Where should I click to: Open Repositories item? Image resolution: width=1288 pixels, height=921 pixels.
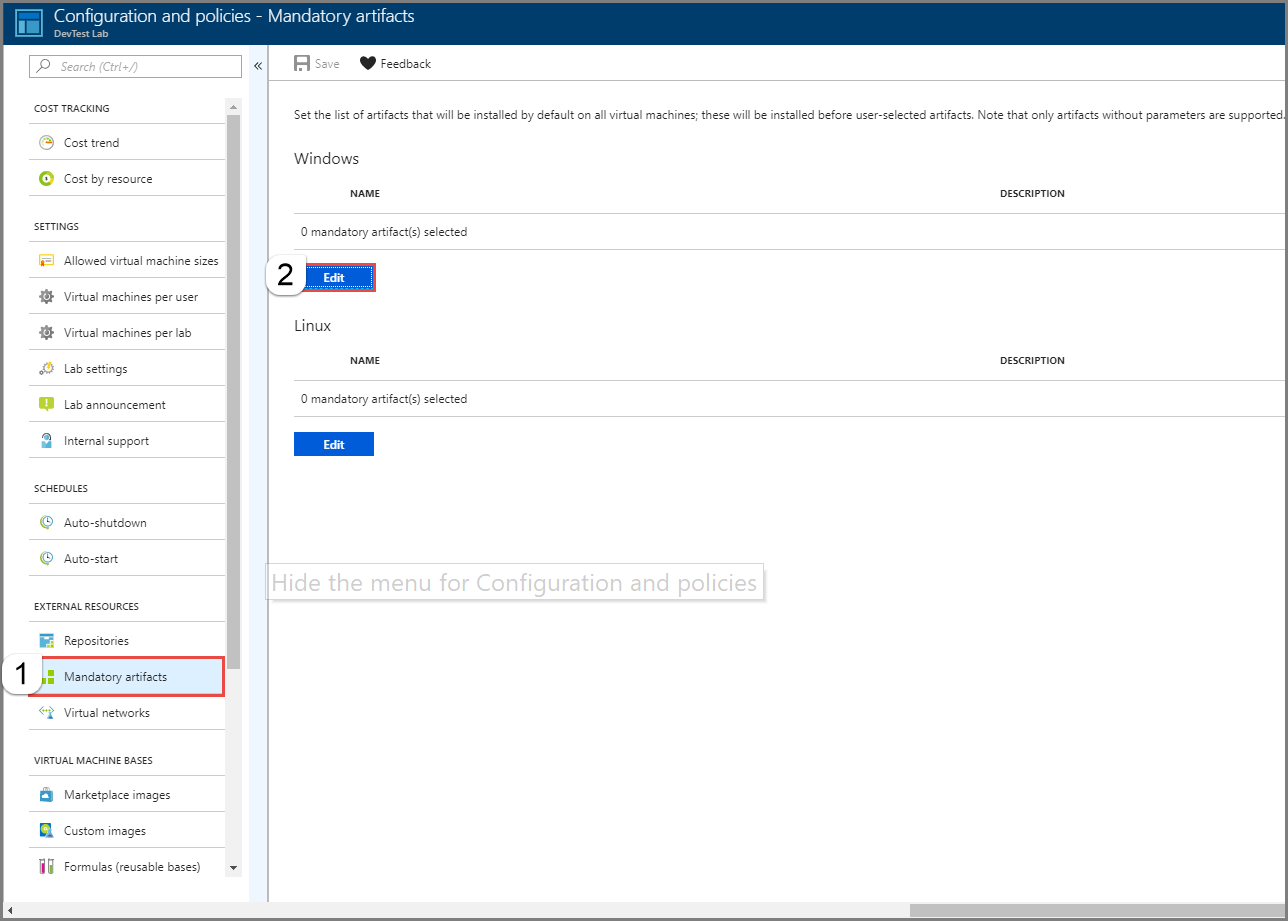point(127,641)
